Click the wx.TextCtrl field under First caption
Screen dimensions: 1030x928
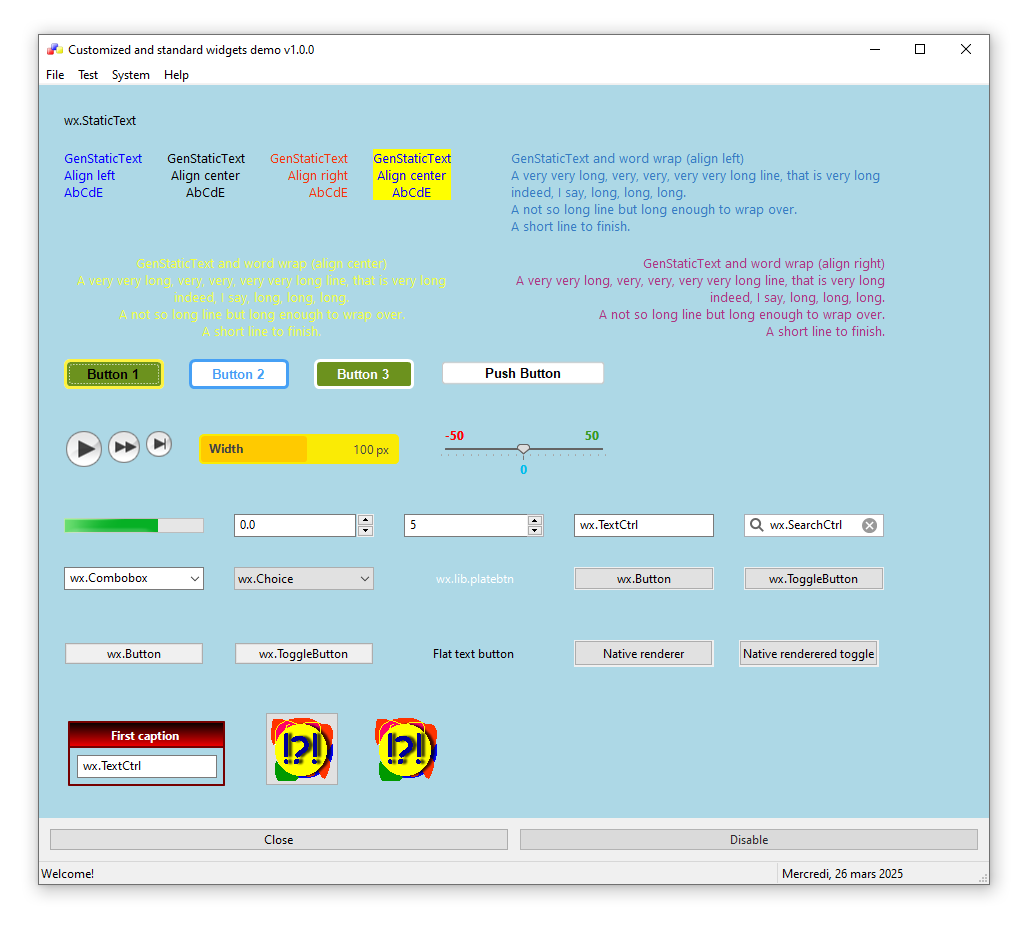tap(146, 766)
